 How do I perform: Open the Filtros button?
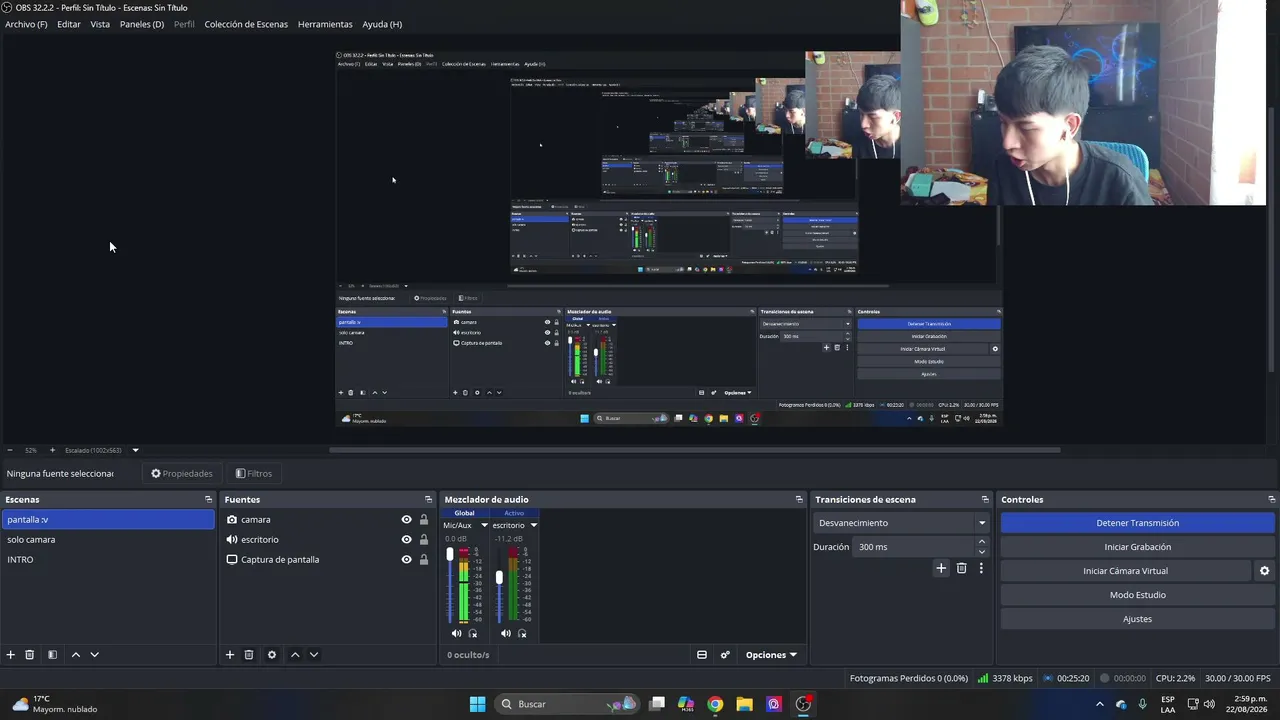[x=254, y=474]
